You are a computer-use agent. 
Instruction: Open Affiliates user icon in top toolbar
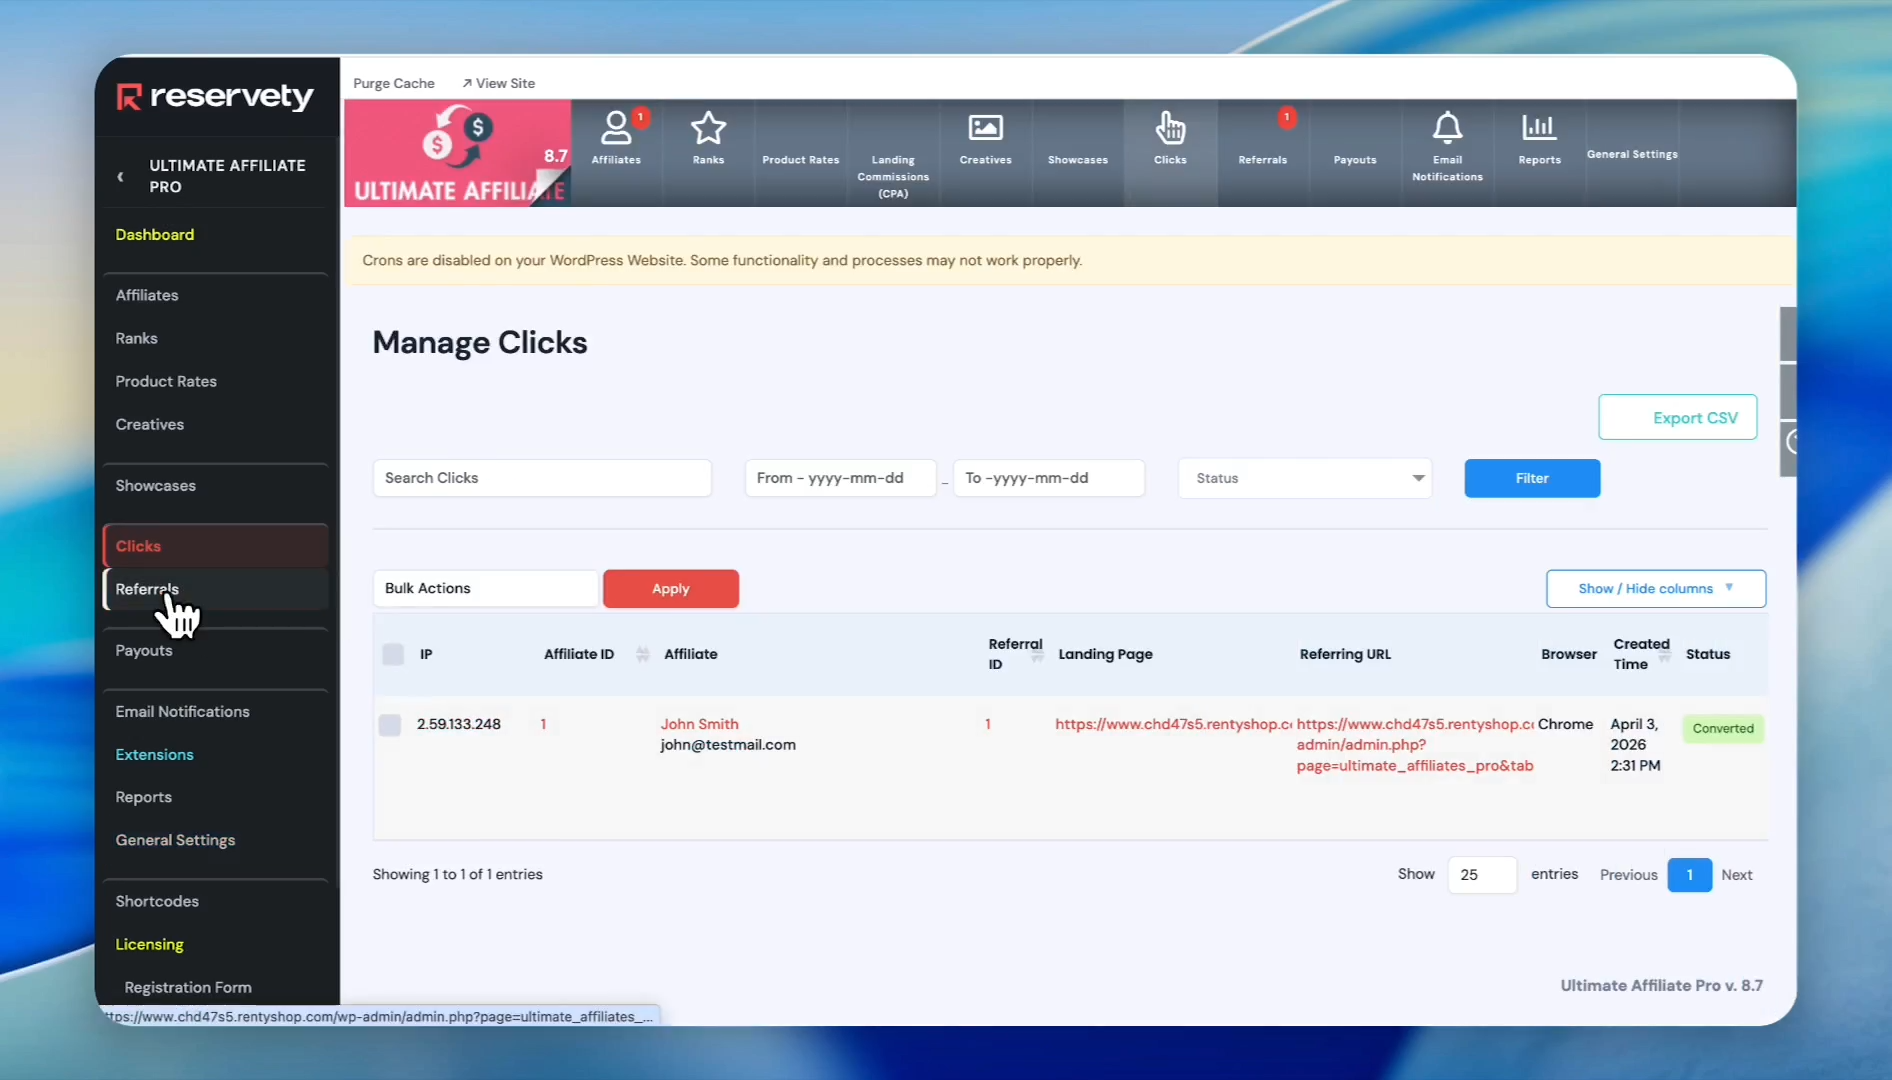pos(616,129)
